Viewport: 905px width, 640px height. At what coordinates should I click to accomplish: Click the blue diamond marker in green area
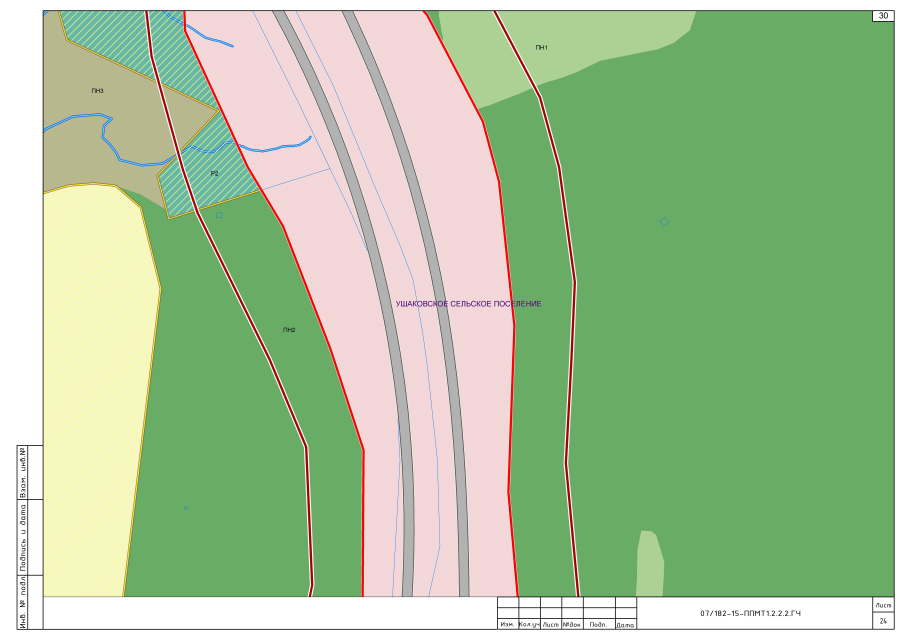coord(664,222)
